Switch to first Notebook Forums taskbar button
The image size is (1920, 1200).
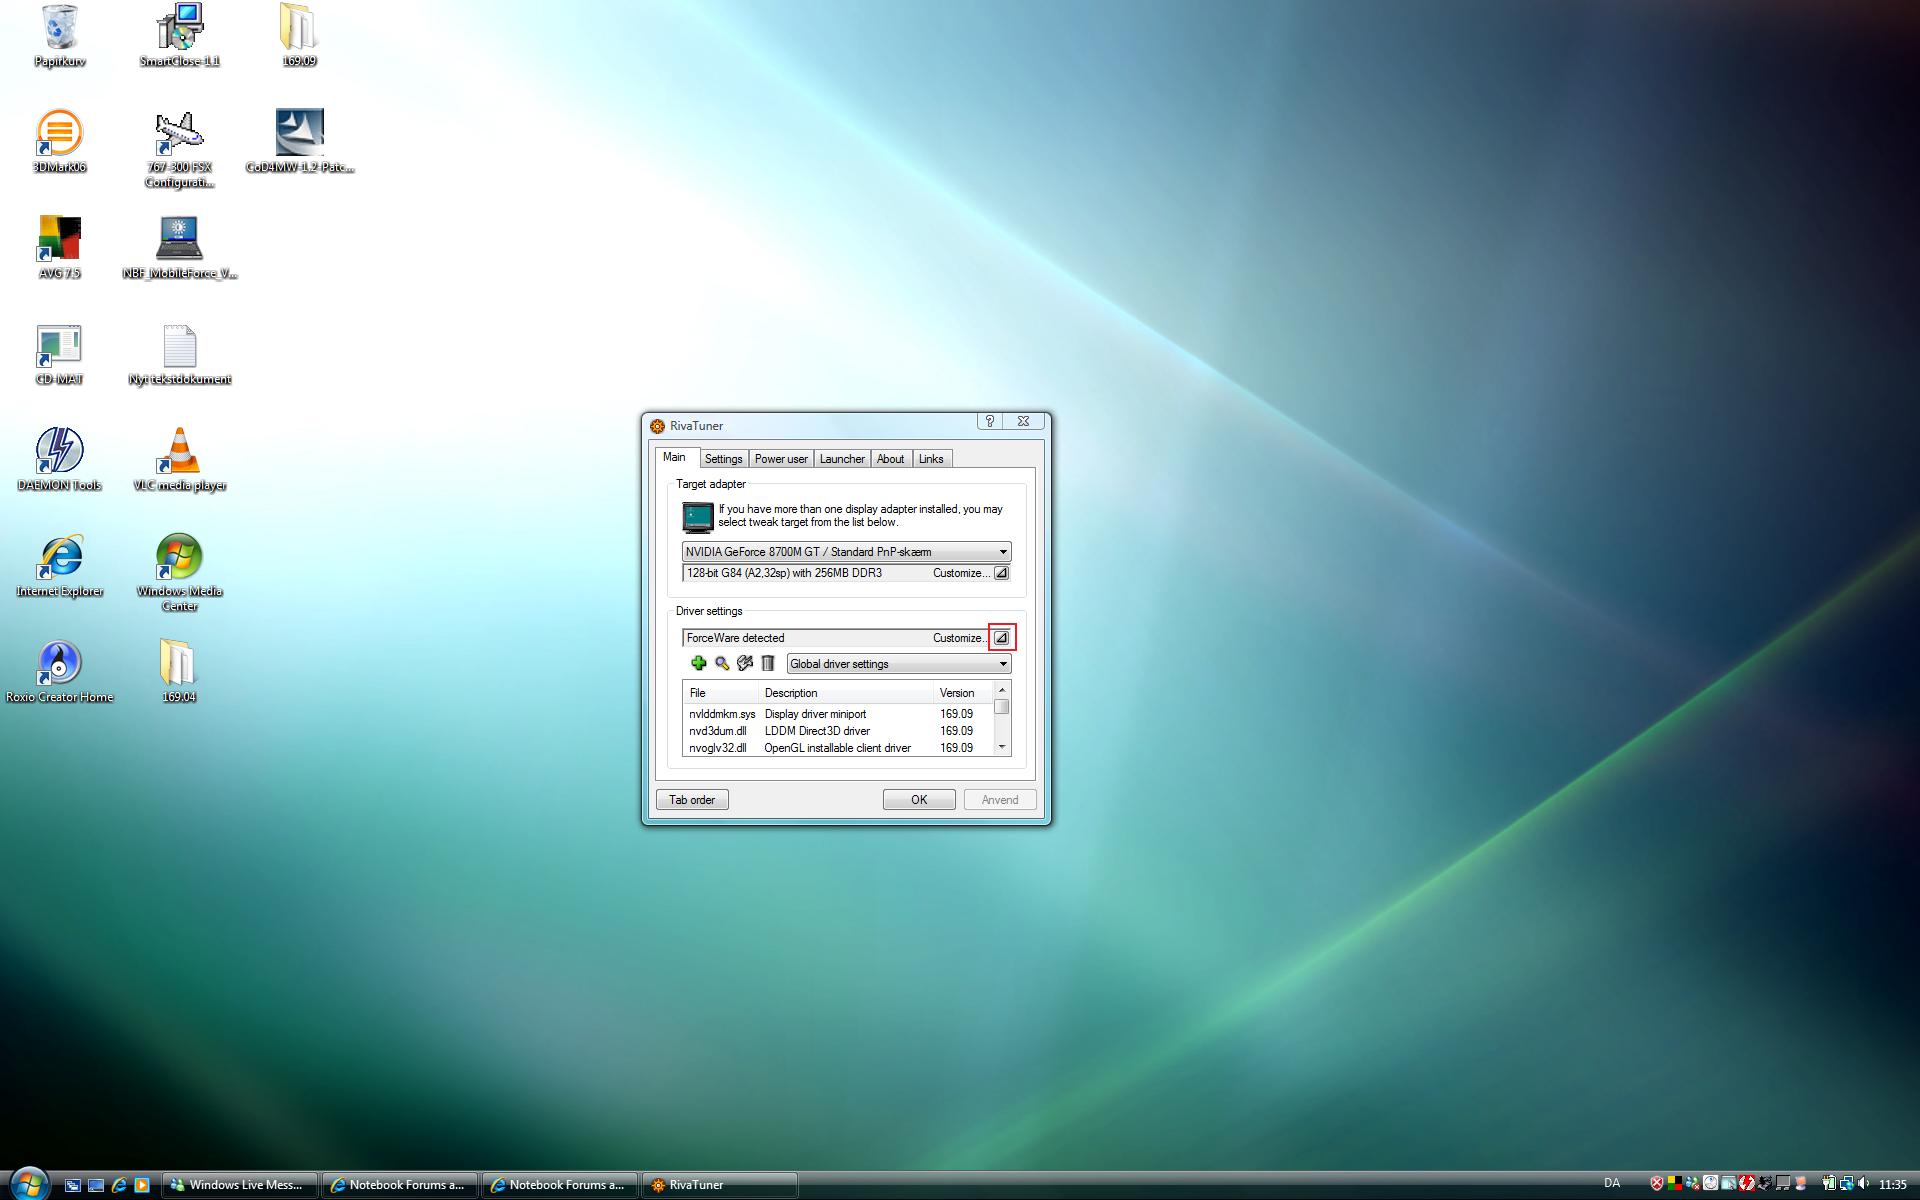[x=400, y=1185]
